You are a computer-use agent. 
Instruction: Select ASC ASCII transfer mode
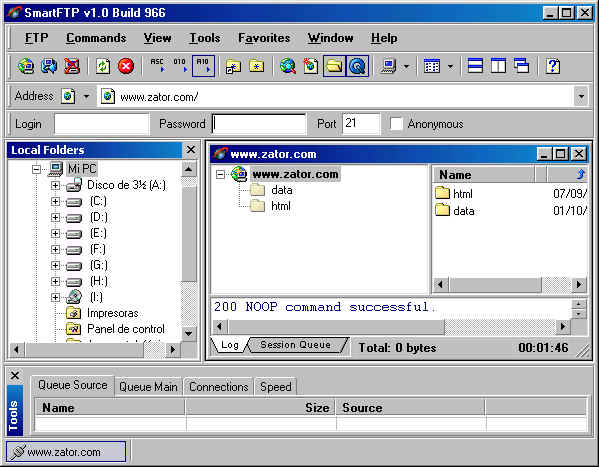click(157, 66)
